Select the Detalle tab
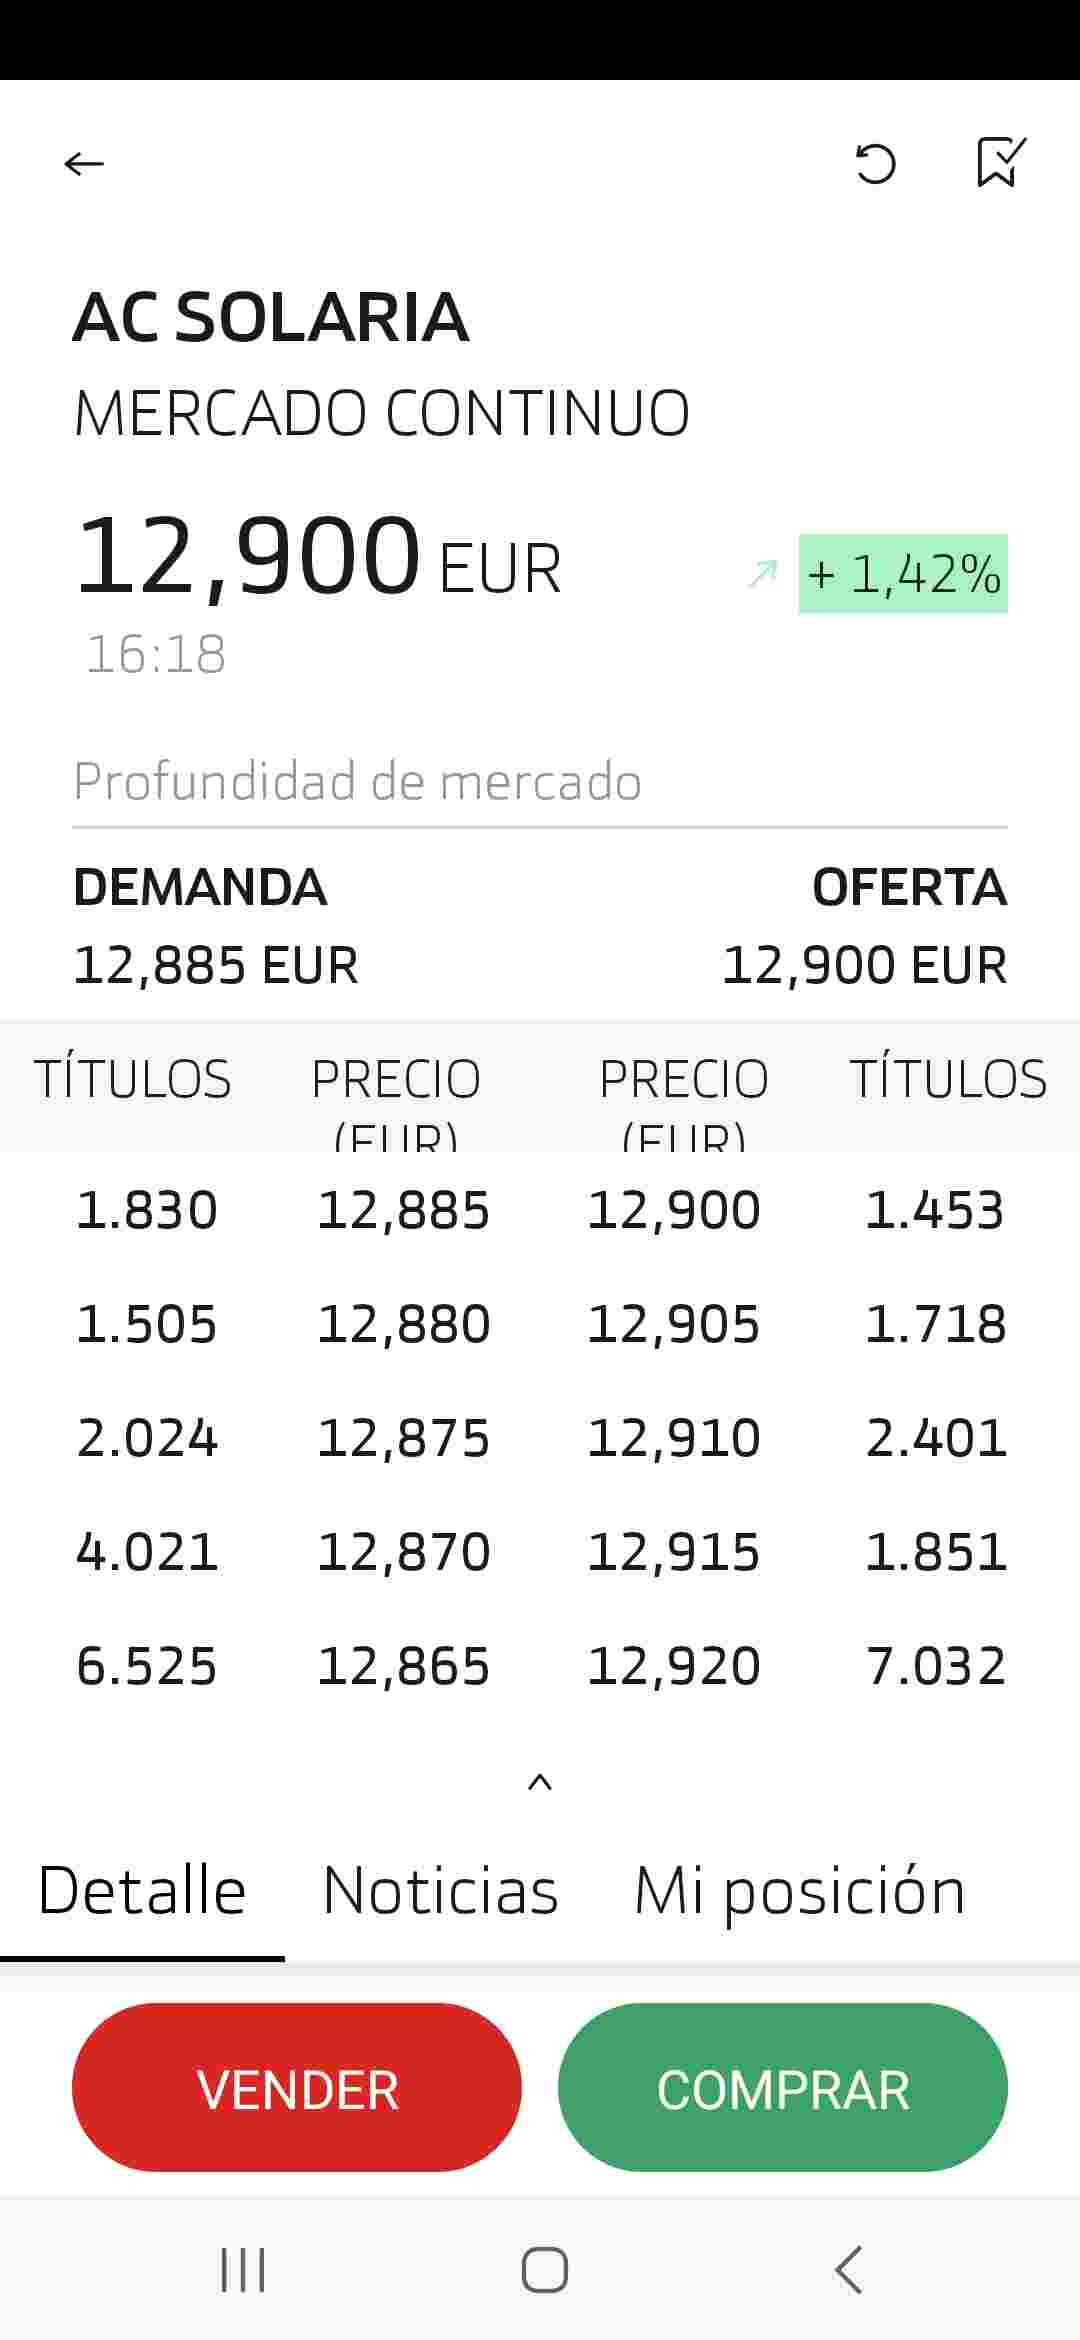This screenshot has height=2340, width=1080. tap(142, 1891)
